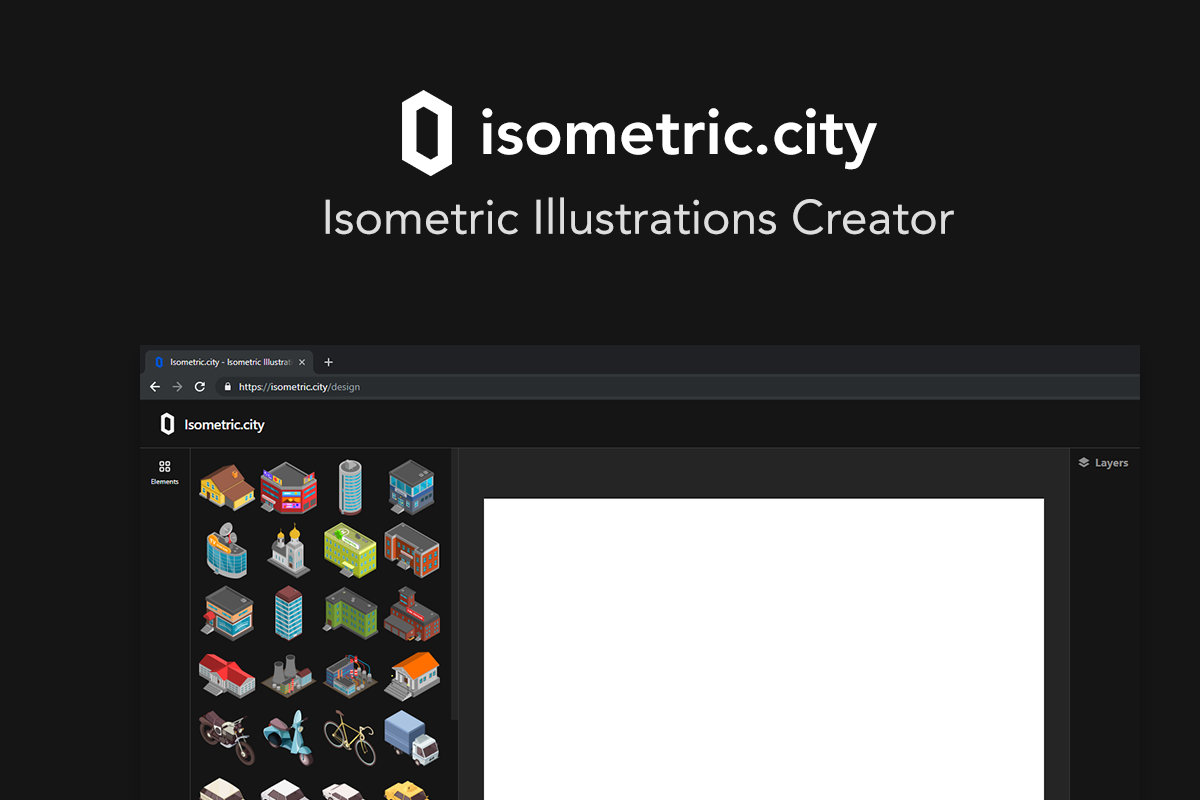
Task: Add the power plant with cooling towers
Action: click(x=289, y=675)
